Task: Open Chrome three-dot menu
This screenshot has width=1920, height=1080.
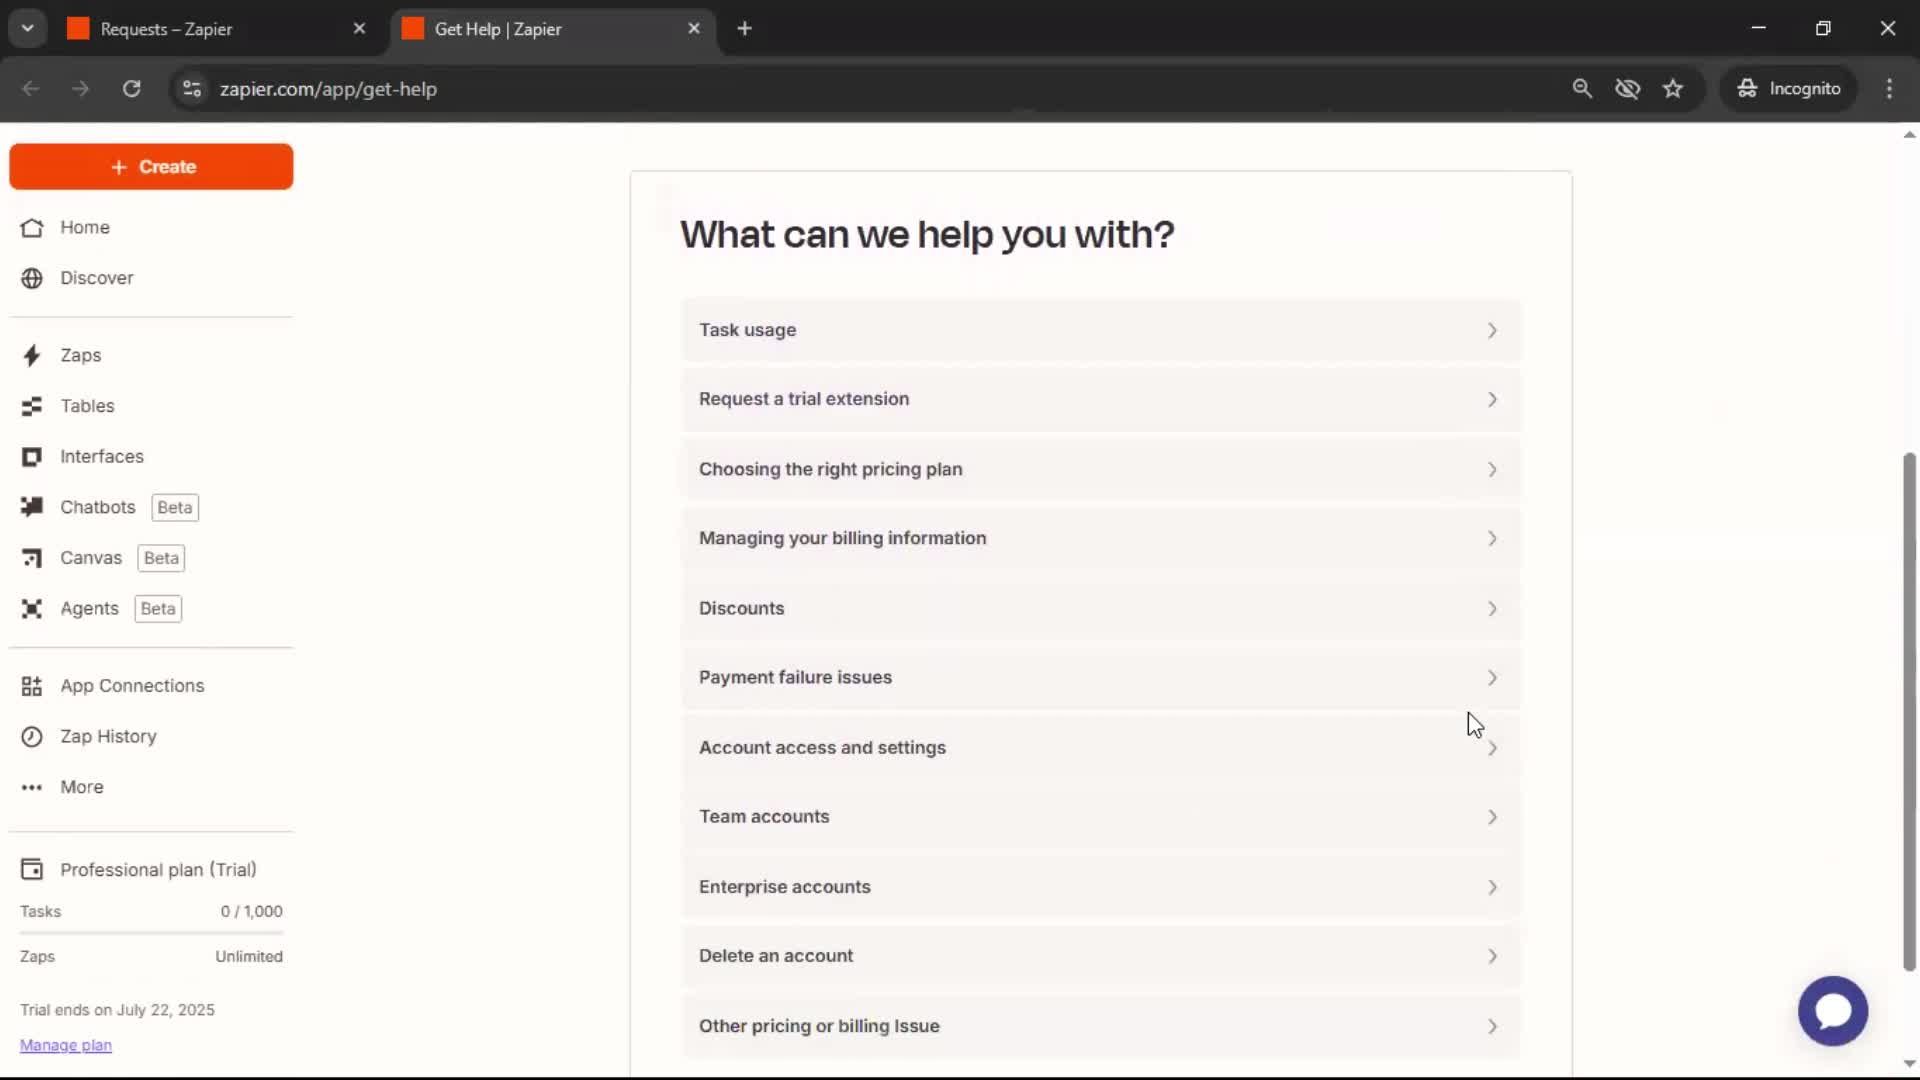Action: (x=1889, y=89)
